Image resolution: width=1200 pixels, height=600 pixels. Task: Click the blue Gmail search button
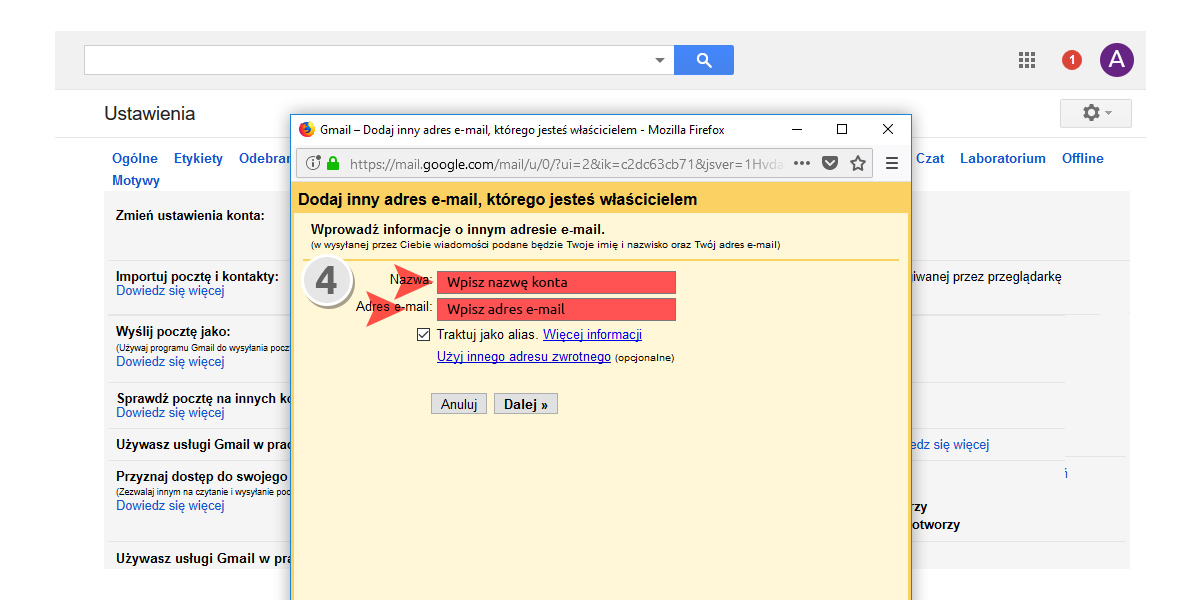[x=704, y=60]
